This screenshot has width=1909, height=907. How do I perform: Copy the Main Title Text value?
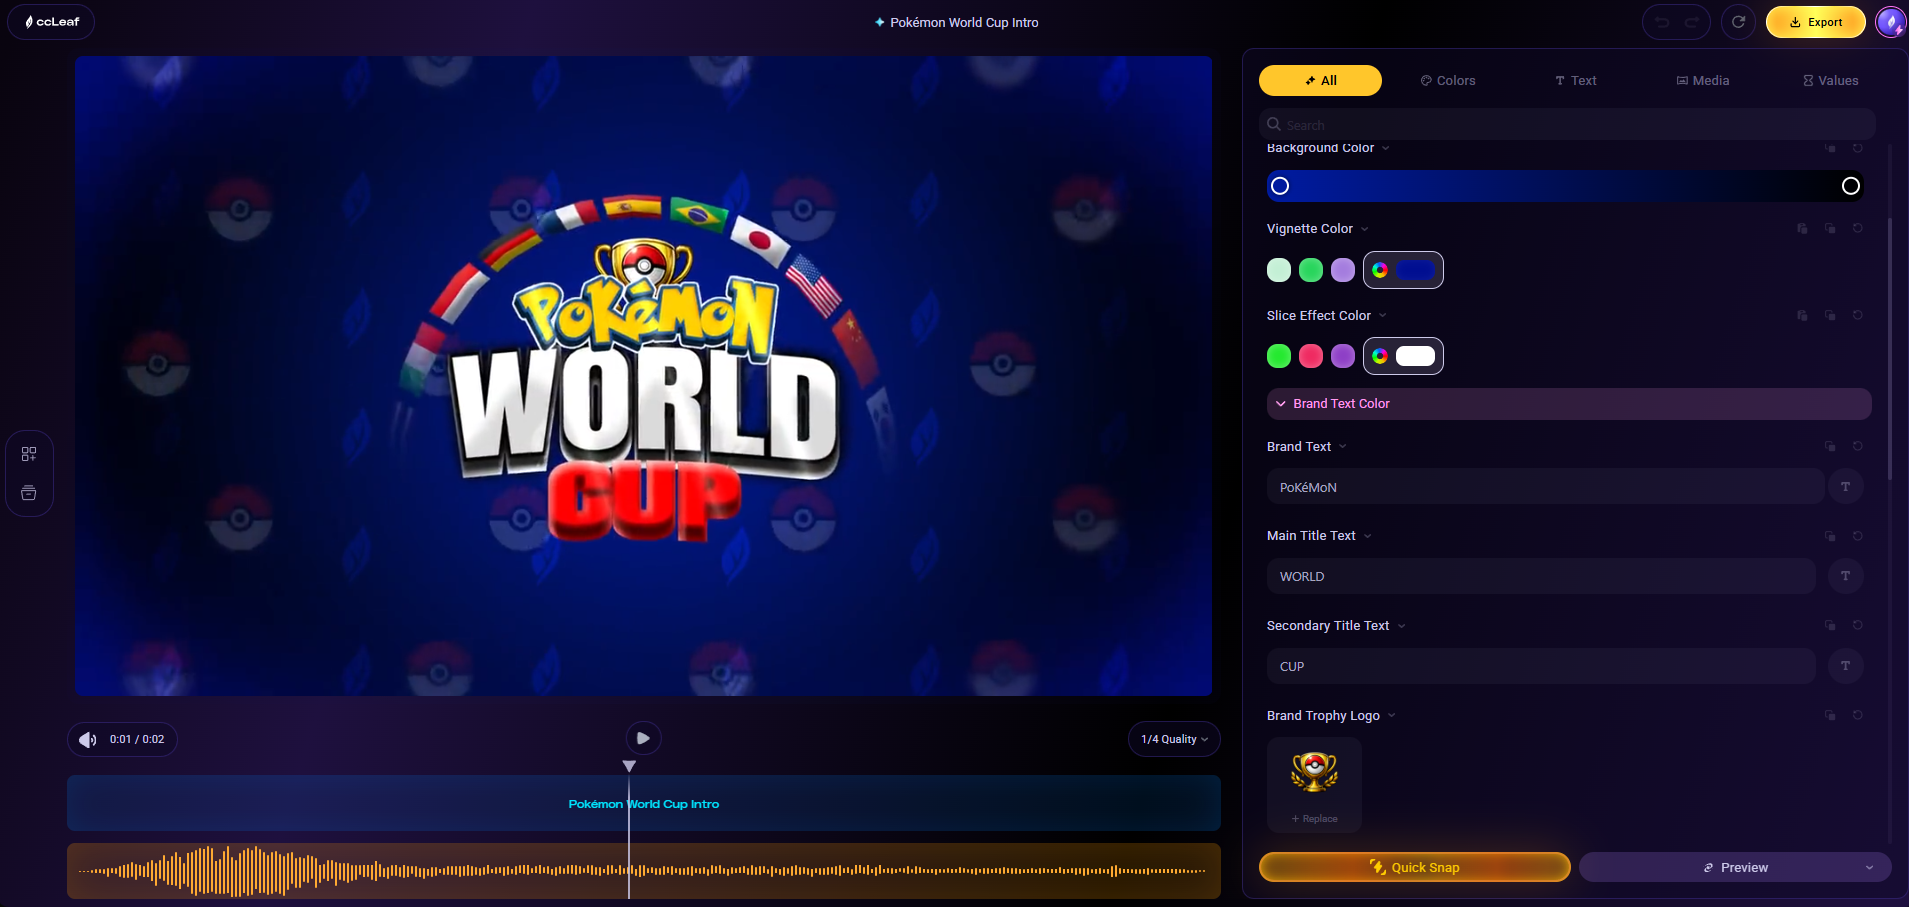coord(1830,537)
